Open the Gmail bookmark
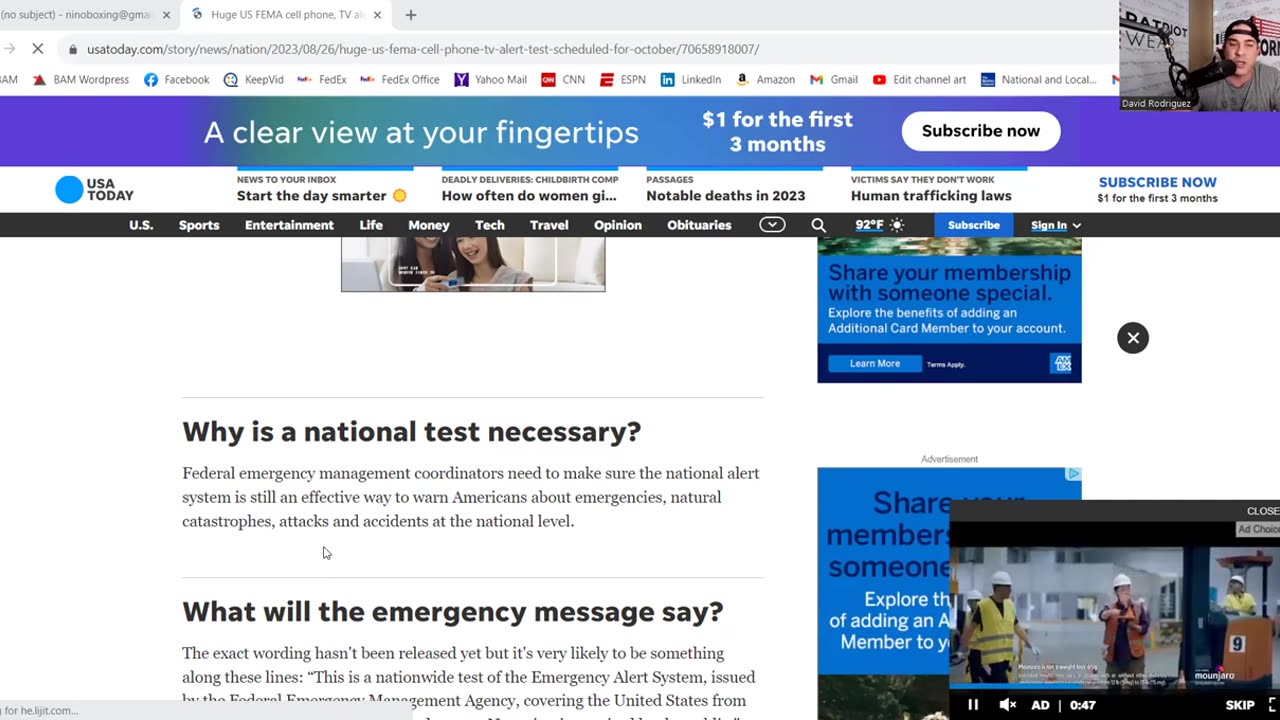The image size is (1280, 720). tap(834, 79)
